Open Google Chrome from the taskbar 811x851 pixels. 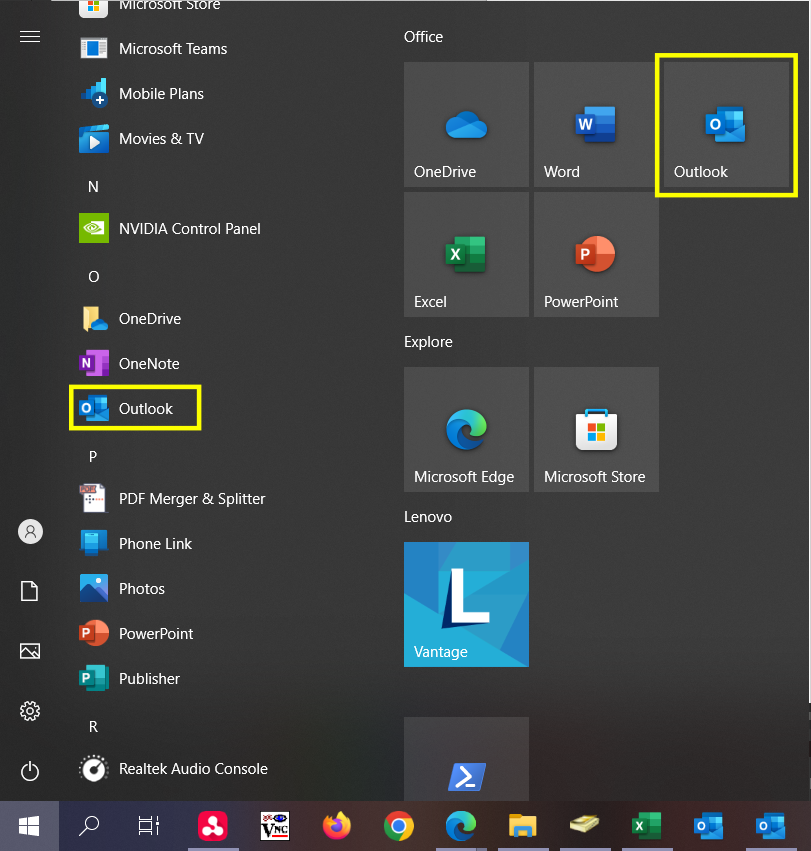(398, 826)
